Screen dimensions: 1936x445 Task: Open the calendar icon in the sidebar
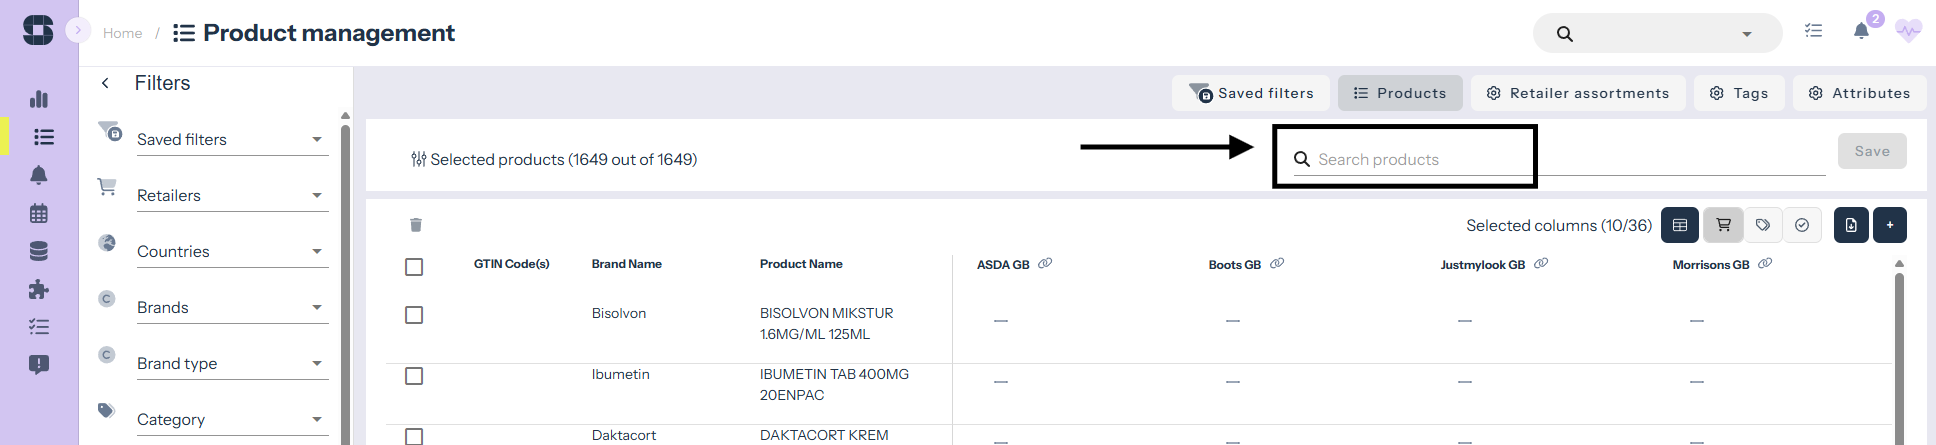[39, 213]
